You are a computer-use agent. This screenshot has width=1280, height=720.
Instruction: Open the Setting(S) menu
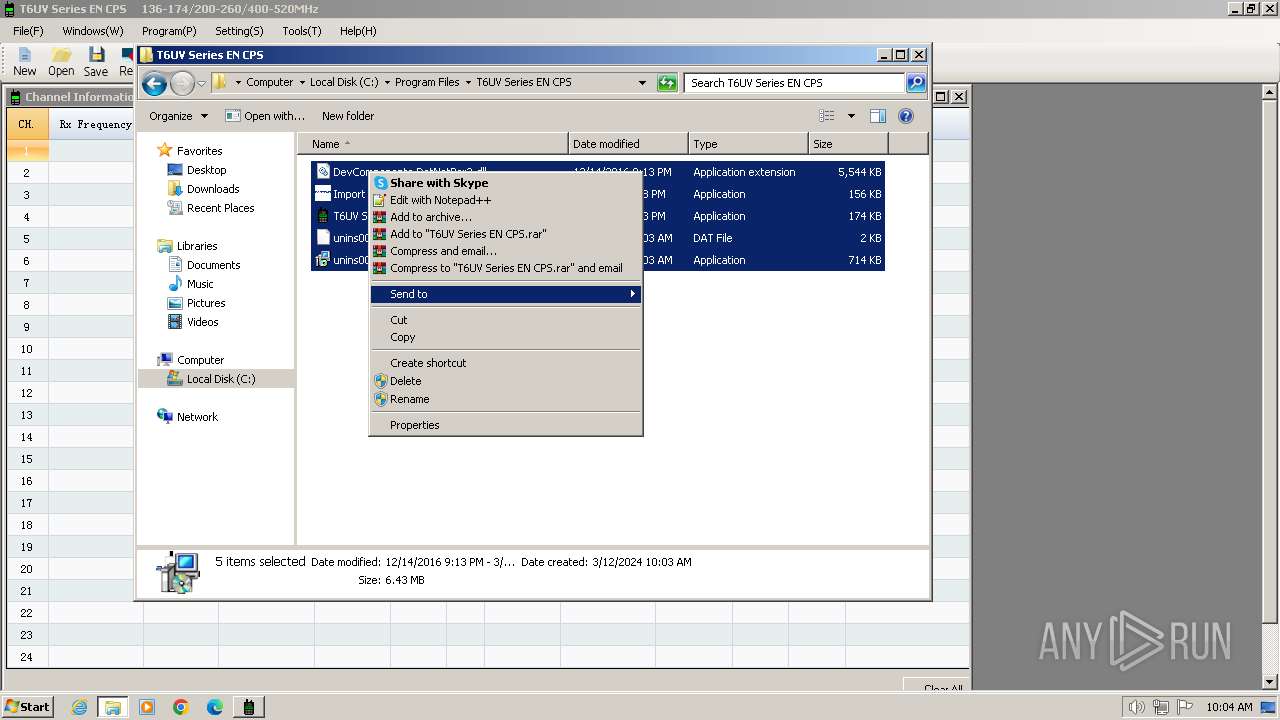pos(239,31)
